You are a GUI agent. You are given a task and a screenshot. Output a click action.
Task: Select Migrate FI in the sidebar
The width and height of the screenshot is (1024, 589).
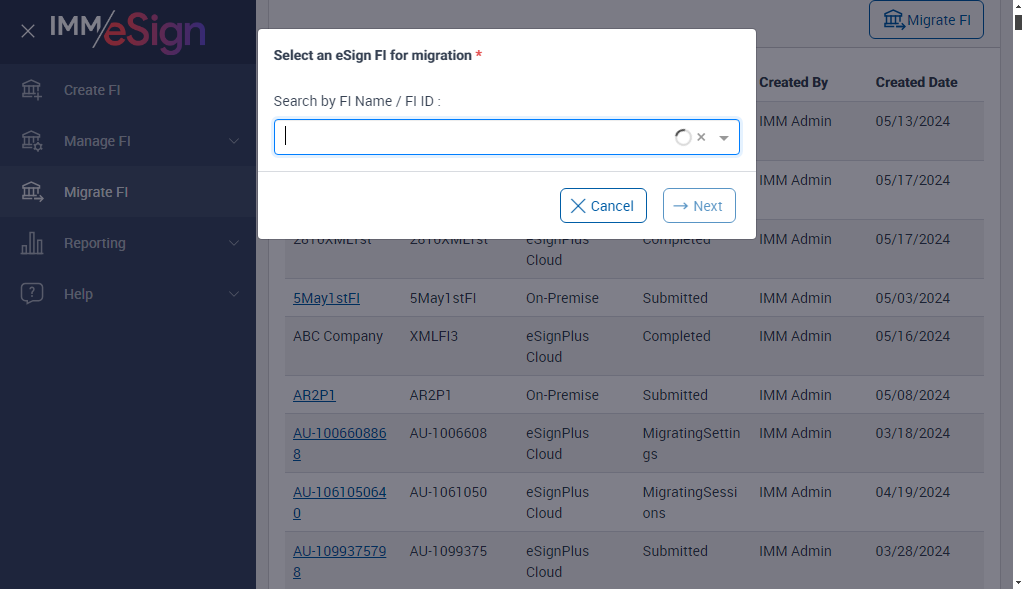96,192
